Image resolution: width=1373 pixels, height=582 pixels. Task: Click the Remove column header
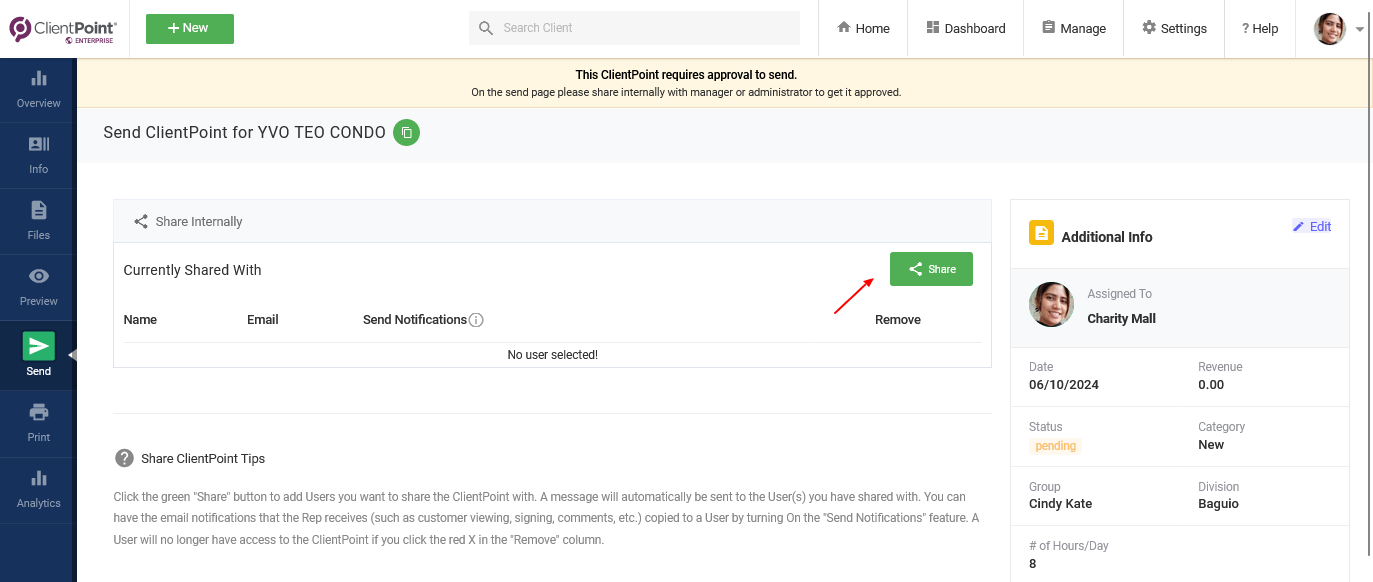(898, 320)
